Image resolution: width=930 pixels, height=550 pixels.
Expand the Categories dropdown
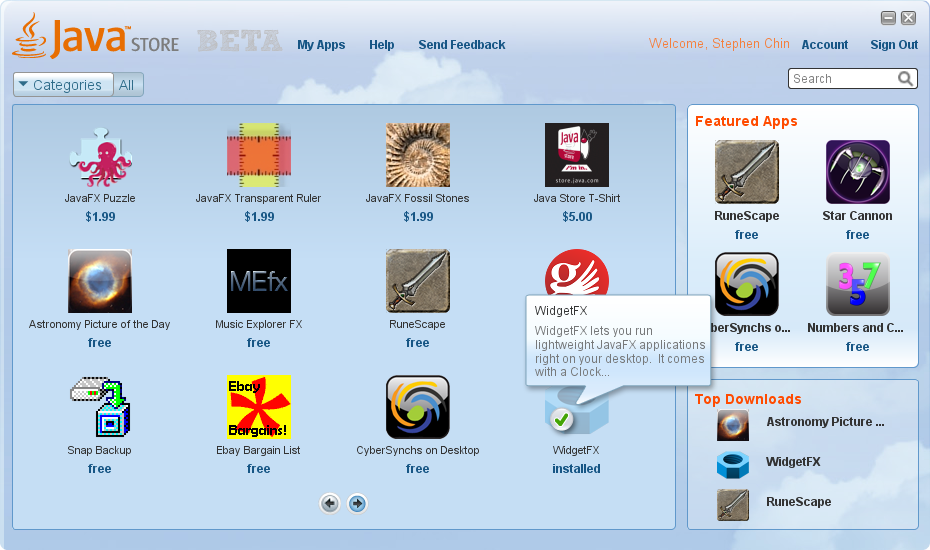63,85
